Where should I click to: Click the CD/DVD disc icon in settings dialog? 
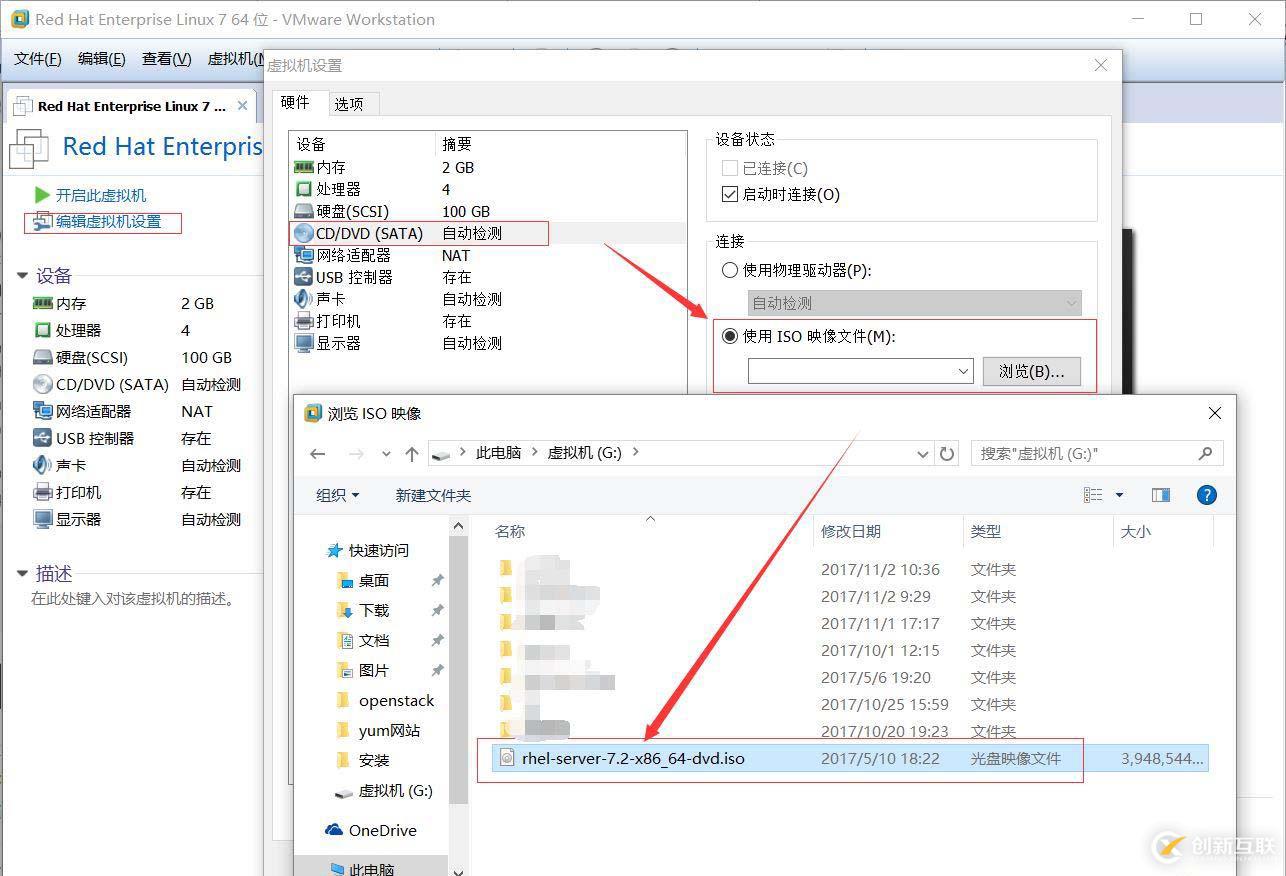pos(304,233)
